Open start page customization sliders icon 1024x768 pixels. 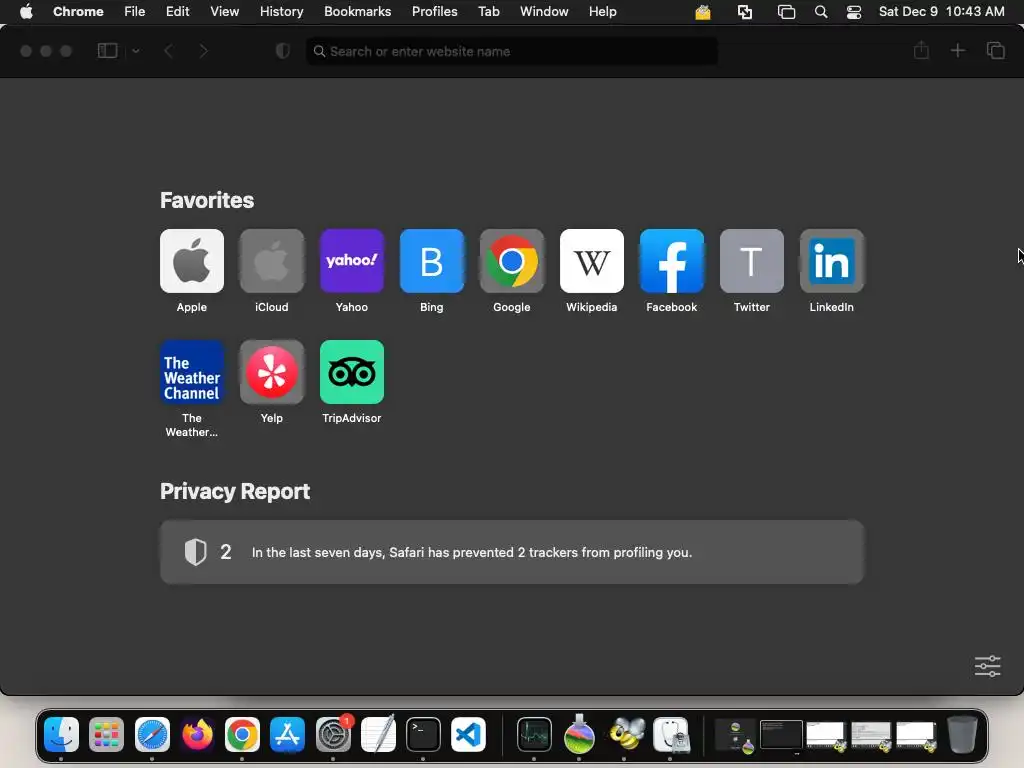pos(987,666)
